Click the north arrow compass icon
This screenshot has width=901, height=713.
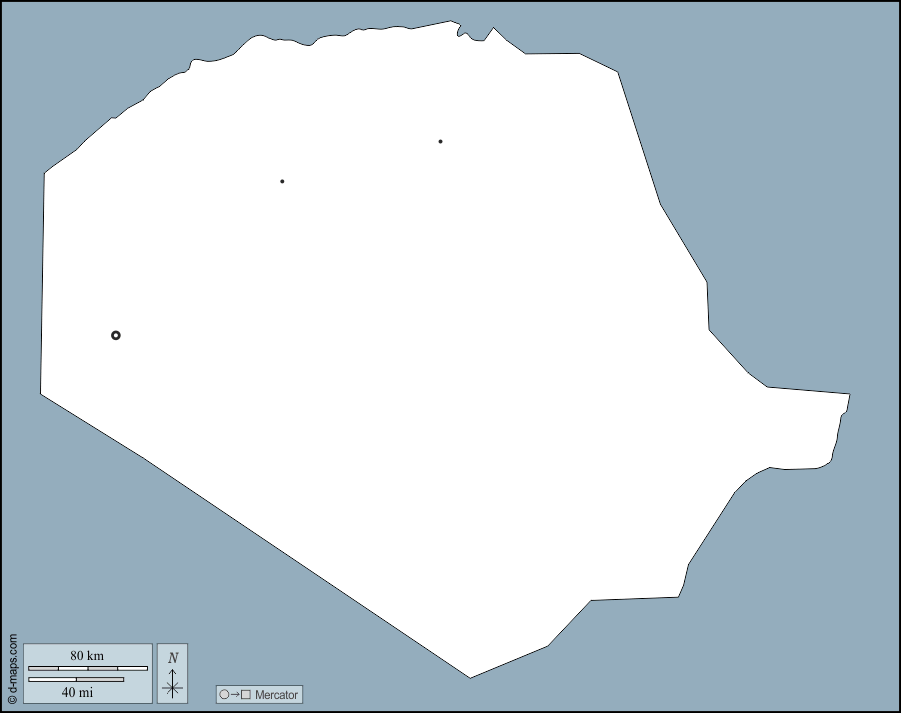pyautogui.click(x=172, y=673)
